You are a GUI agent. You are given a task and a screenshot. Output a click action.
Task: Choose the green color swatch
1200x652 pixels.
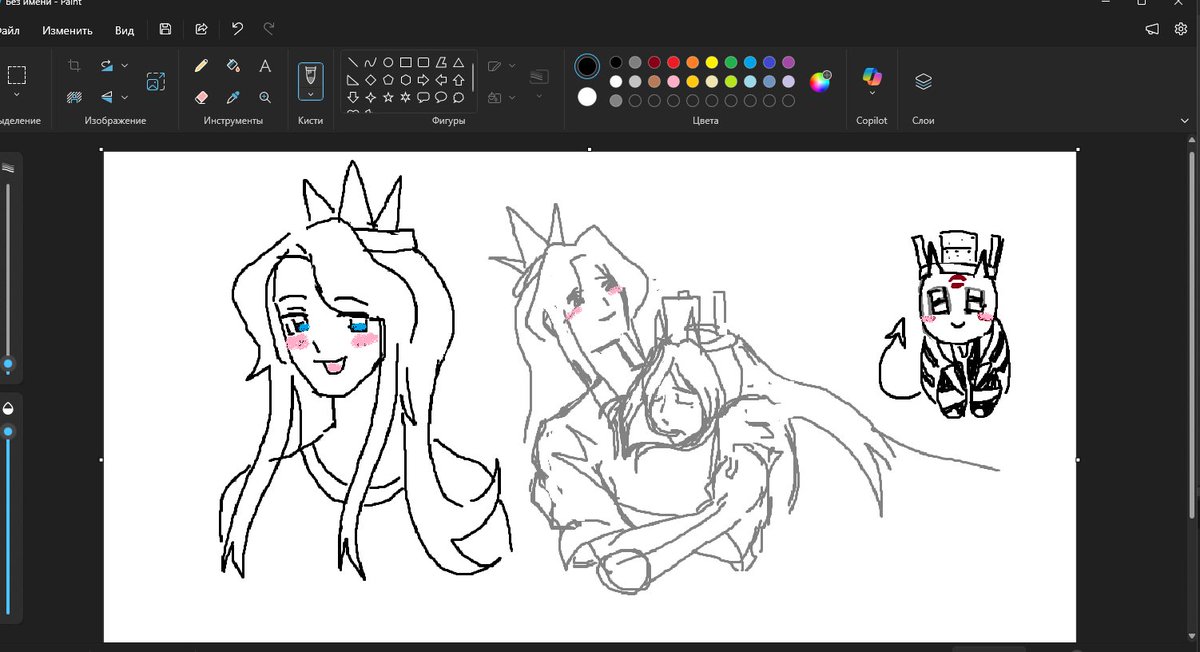pos(731,63)
